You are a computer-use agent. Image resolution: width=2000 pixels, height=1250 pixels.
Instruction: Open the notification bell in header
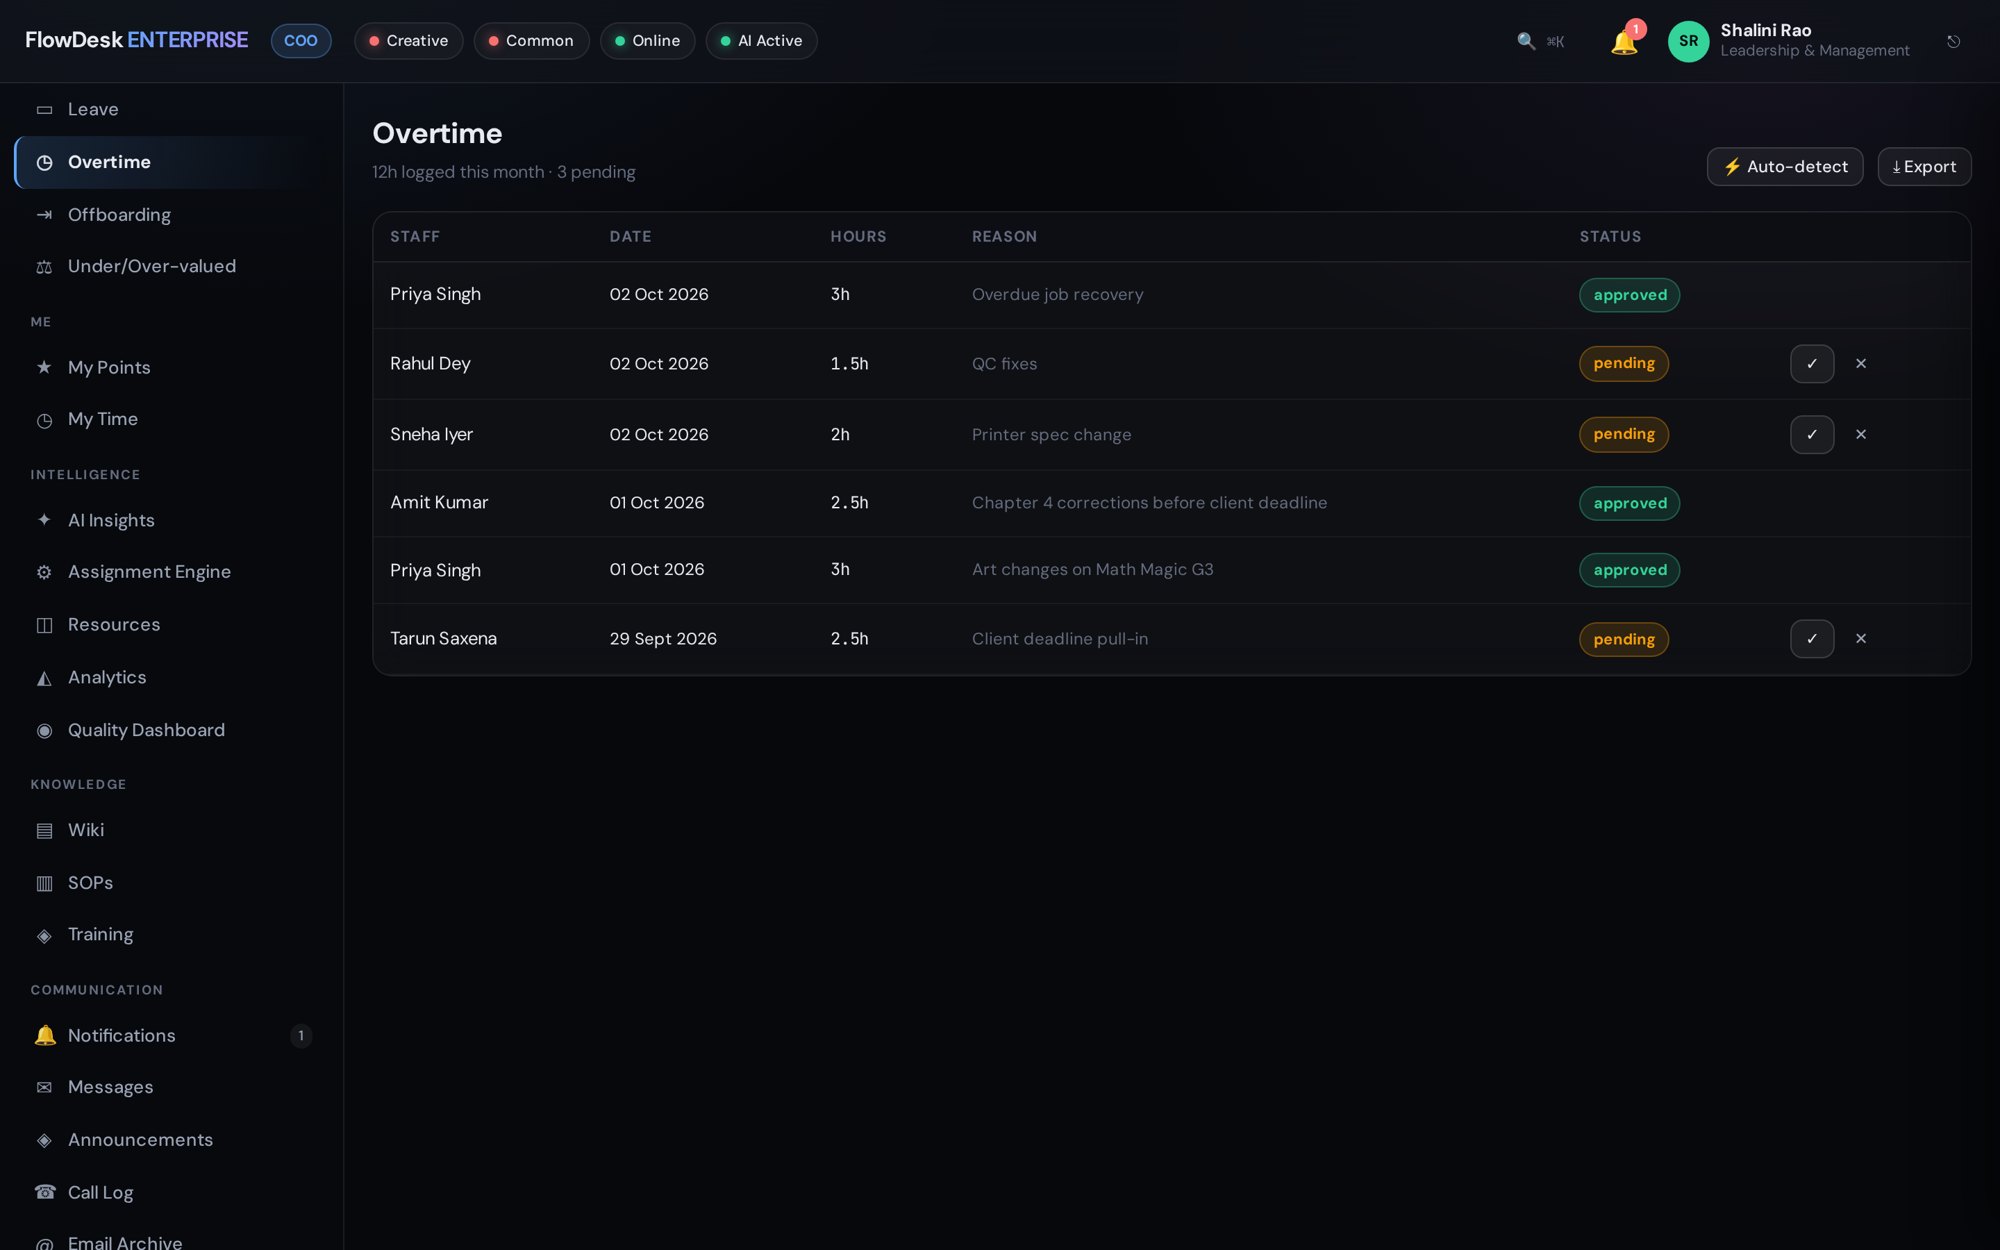(1624, 42)
